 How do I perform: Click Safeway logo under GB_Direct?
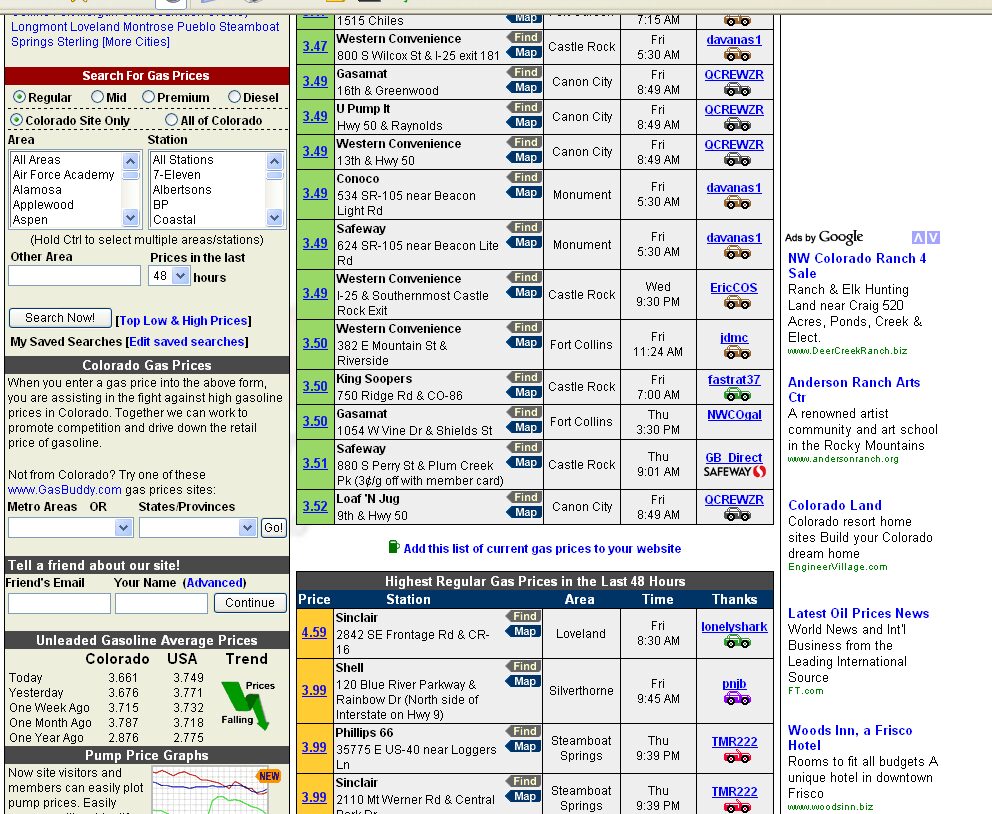tap(735, 472)
